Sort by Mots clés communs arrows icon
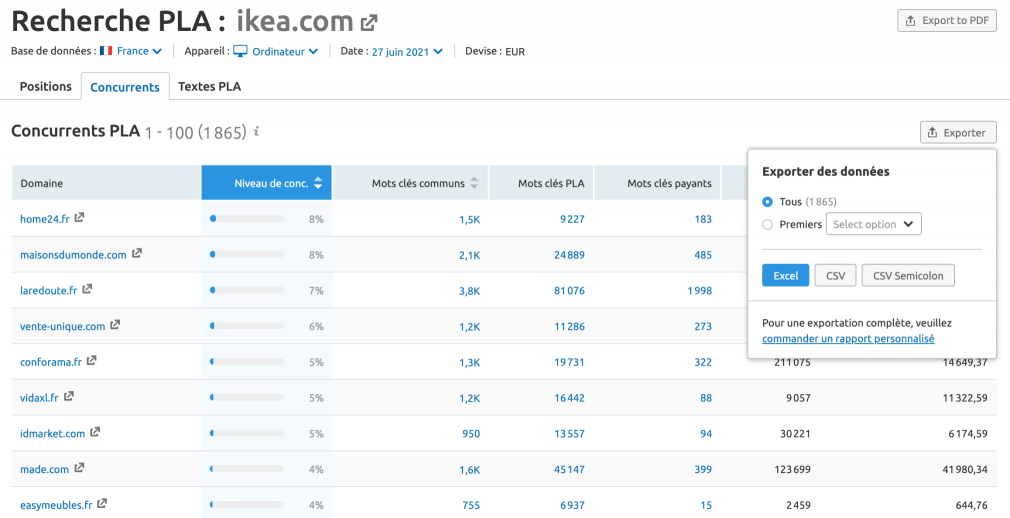The width and height of the screenshot is (1010, 518). pyautogui.click(x=474, y=183)
